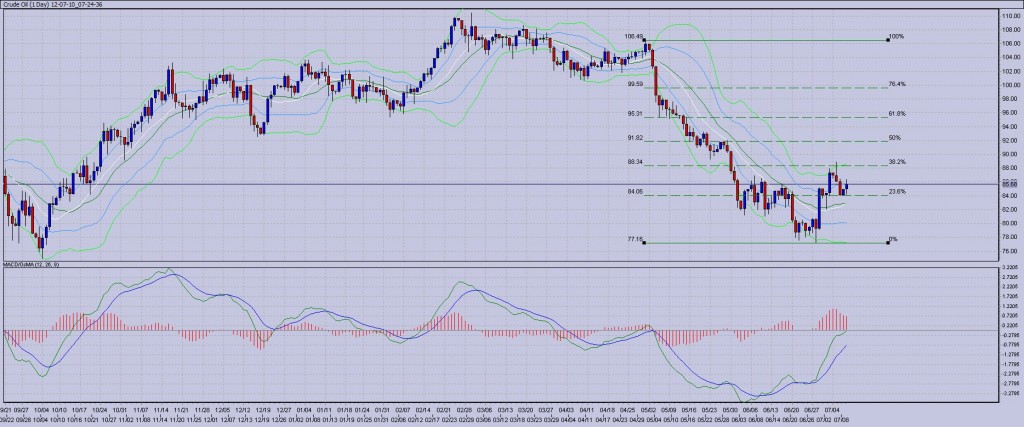This screenshot has width=1024, height=427.
Task: Click the 110.00 value on the price axis
Action: (1010, 16)
